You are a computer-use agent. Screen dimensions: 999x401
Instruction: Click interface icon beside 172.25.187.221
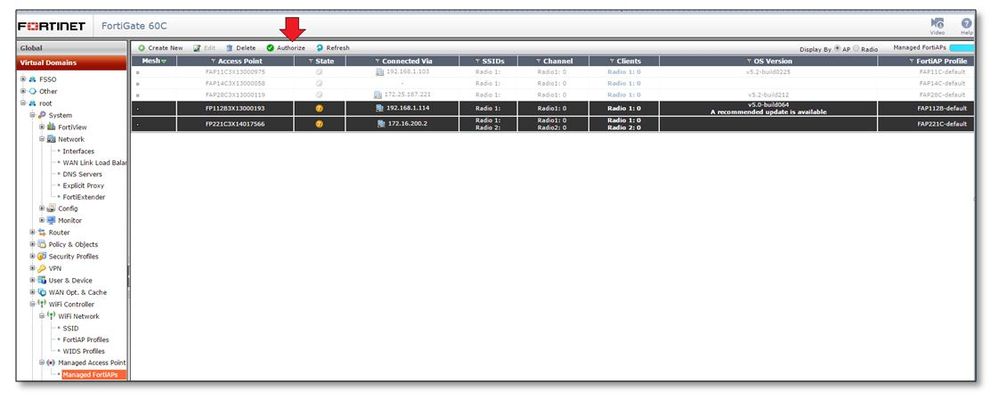(378, 94)
